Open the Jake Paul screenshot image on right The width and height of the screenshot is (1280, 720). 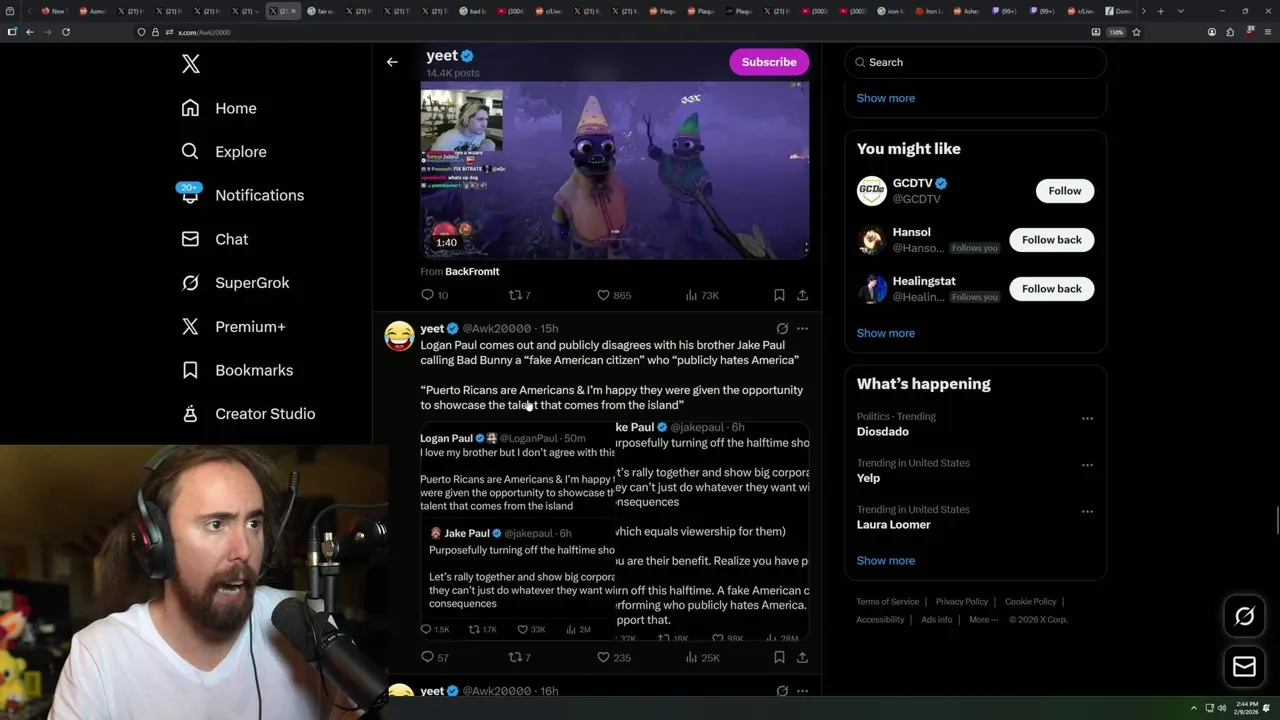pyautogui.click(x=712, y=531)
